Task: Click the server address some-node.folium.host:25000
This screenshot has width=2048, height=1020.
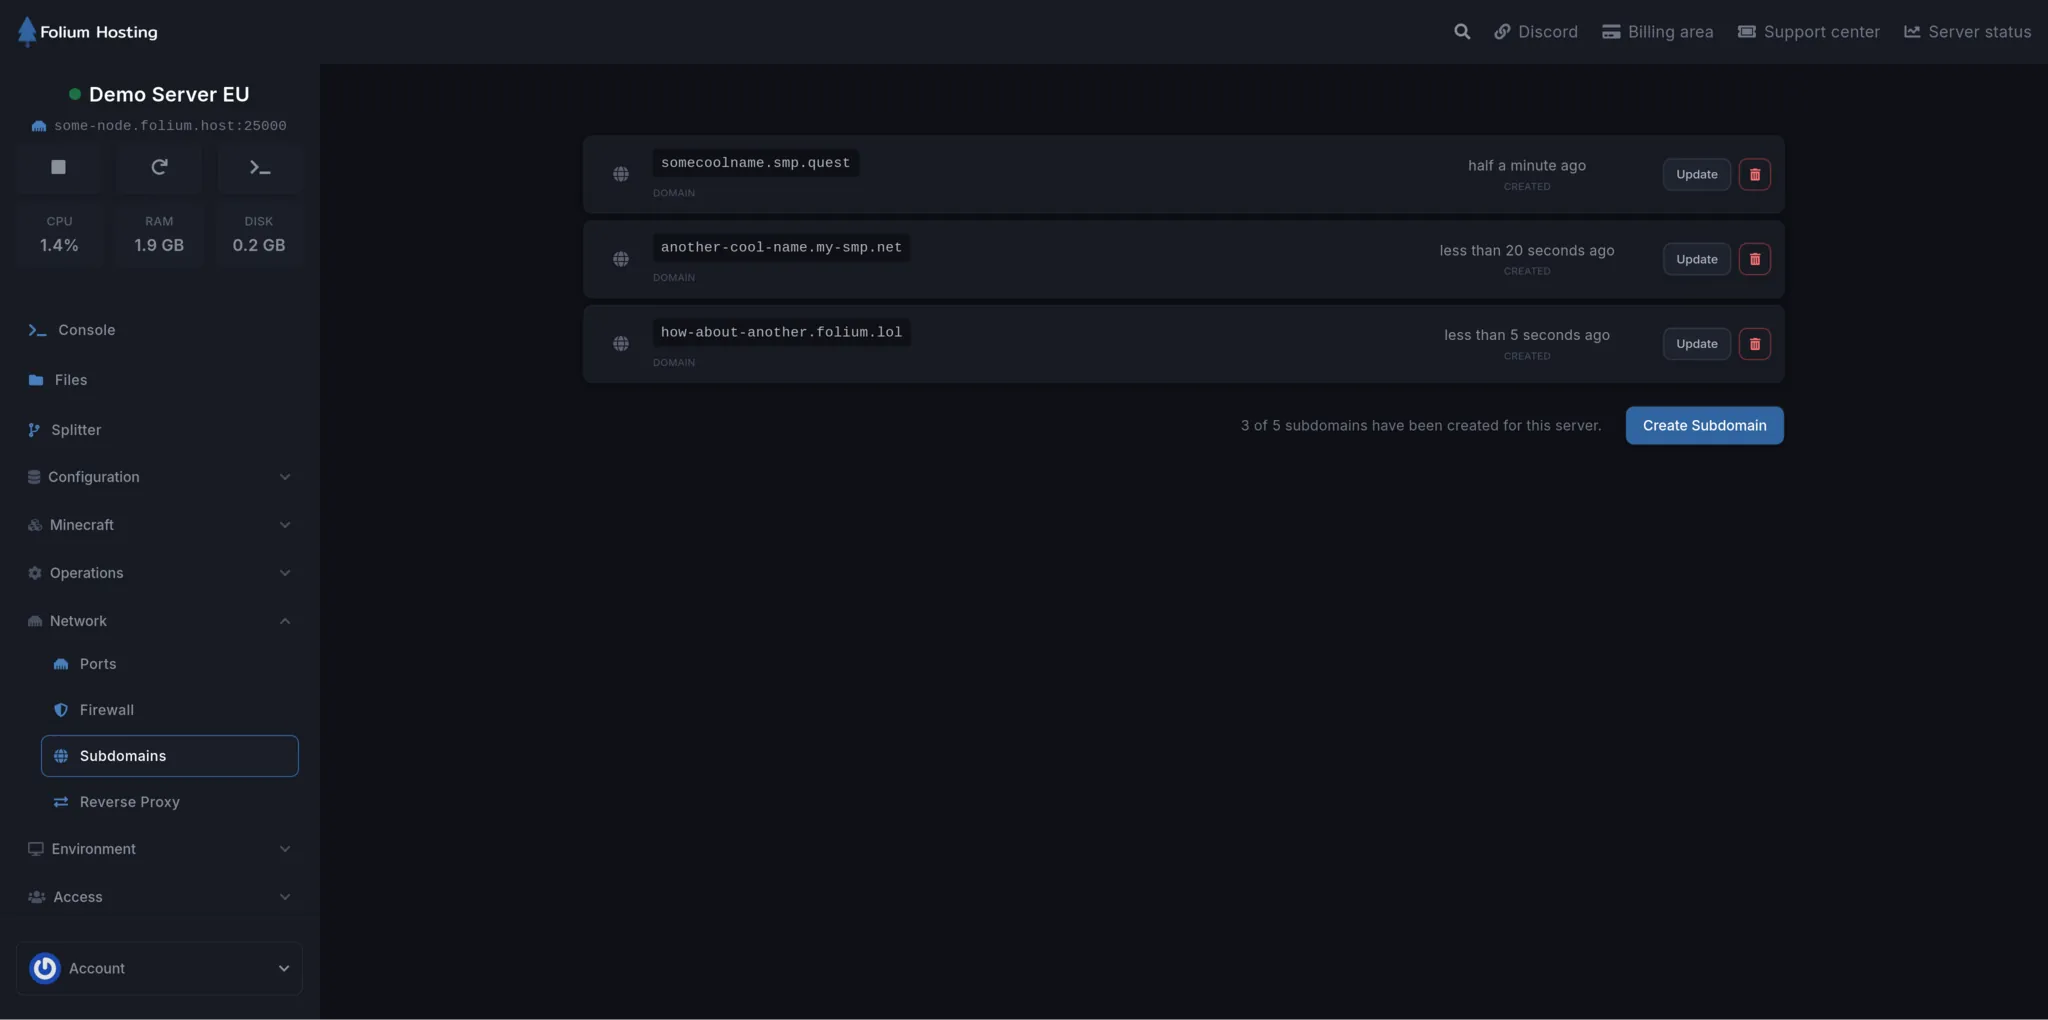Action: (170, 125)
